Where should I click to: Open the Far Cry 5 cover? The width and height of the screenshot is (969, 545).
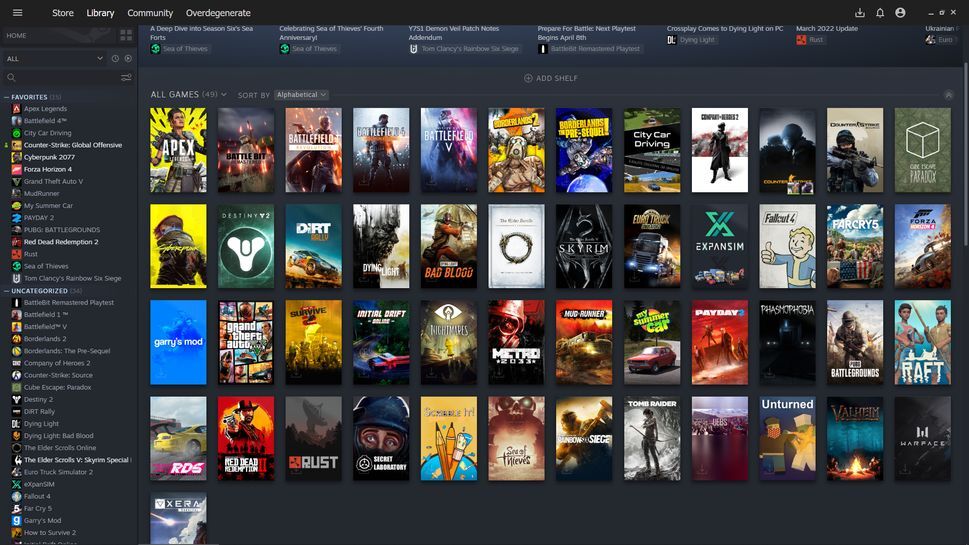point(855,246)
